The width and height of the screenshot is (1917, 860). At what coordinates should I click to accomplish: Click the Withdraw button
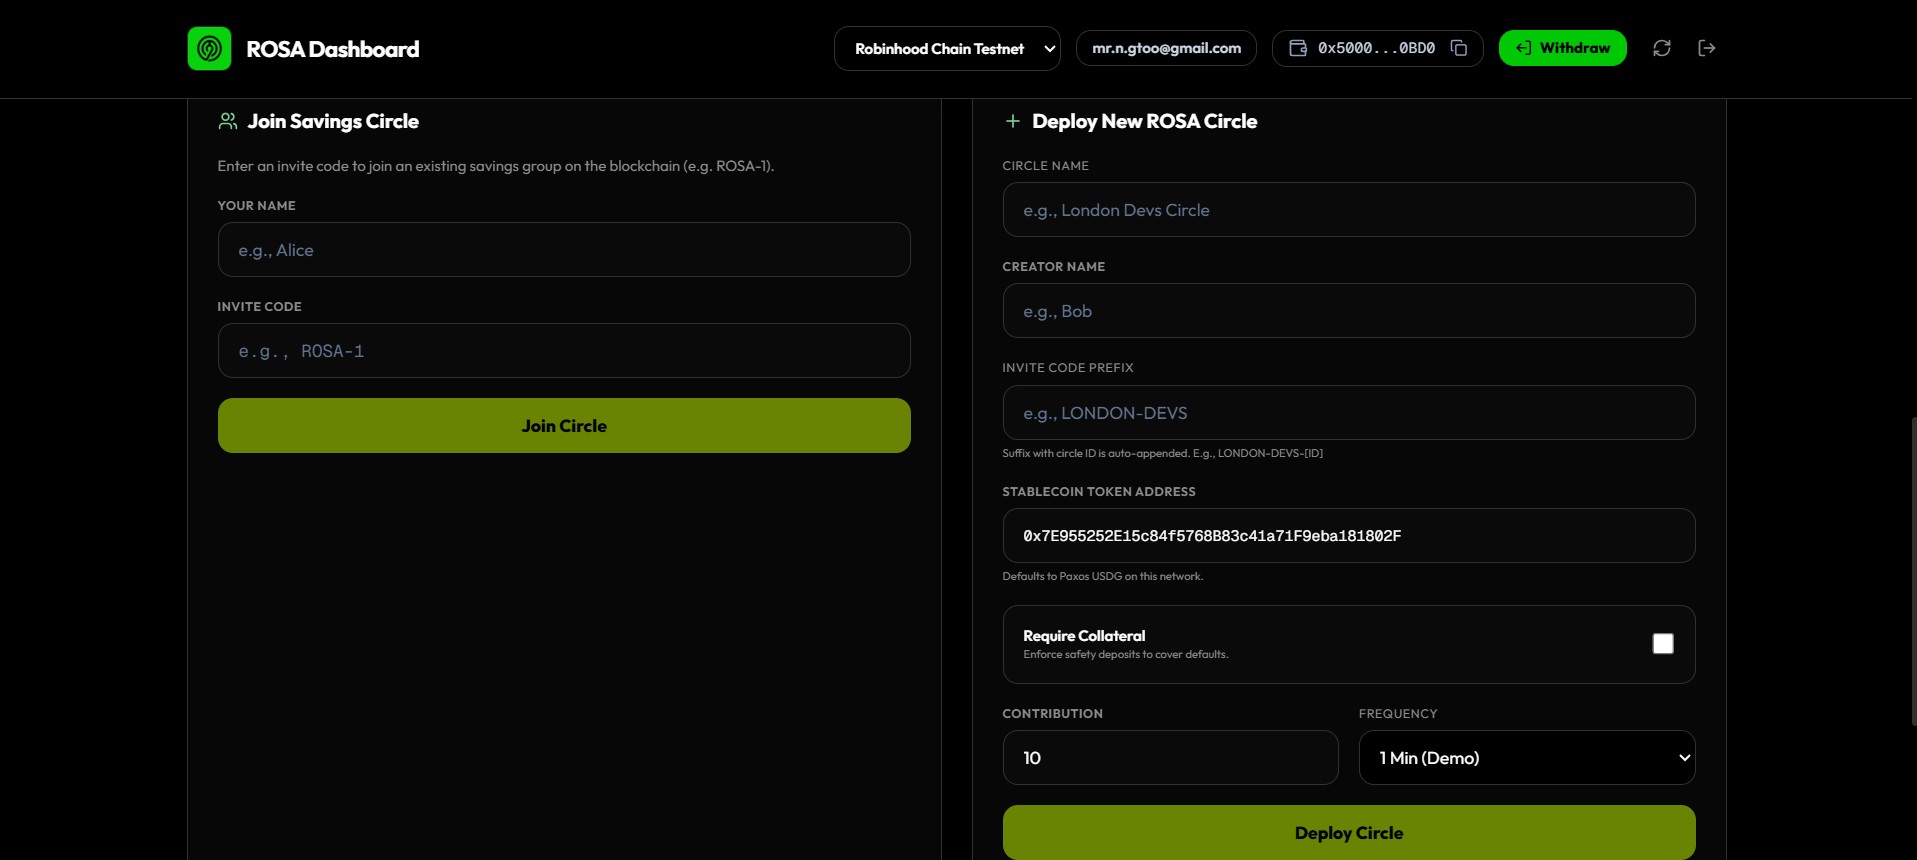coord(1562,48)
